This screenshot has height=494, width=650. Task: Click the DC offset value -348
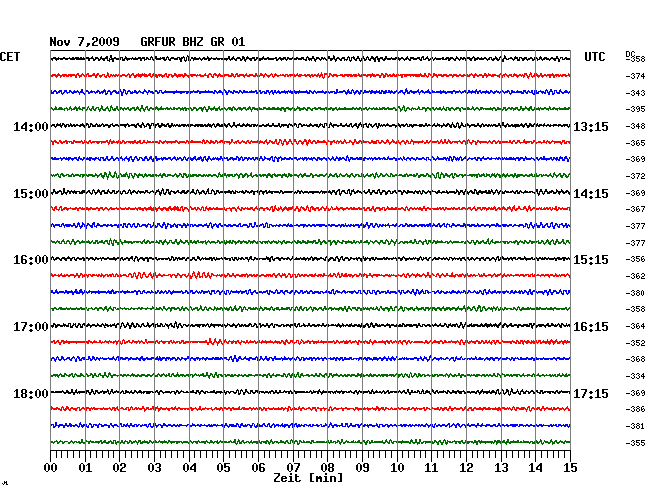[635, 126]
